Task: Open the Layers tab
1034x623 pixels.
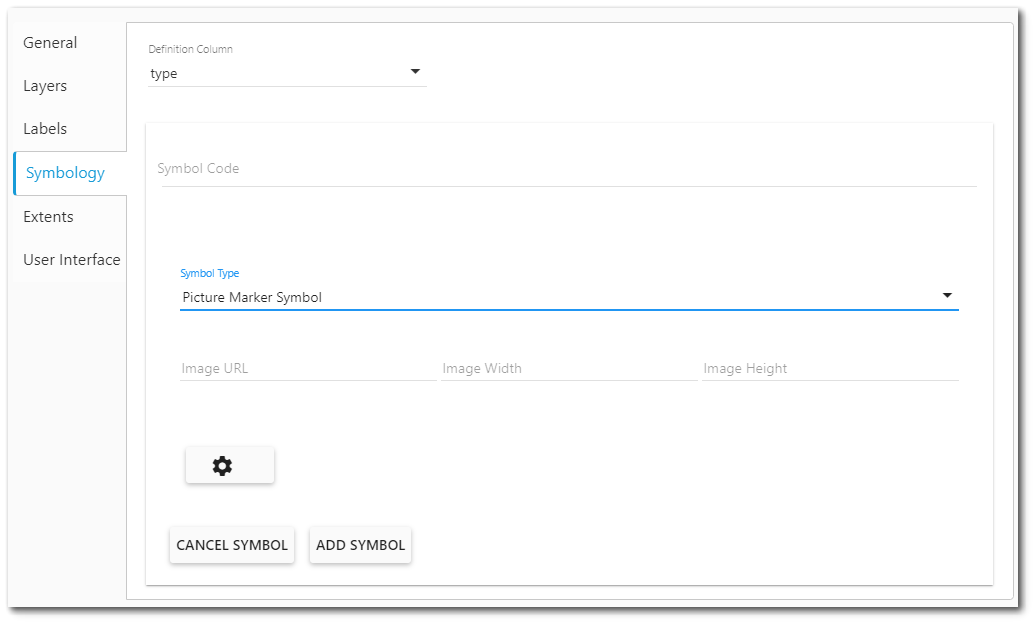Action: 45,86
